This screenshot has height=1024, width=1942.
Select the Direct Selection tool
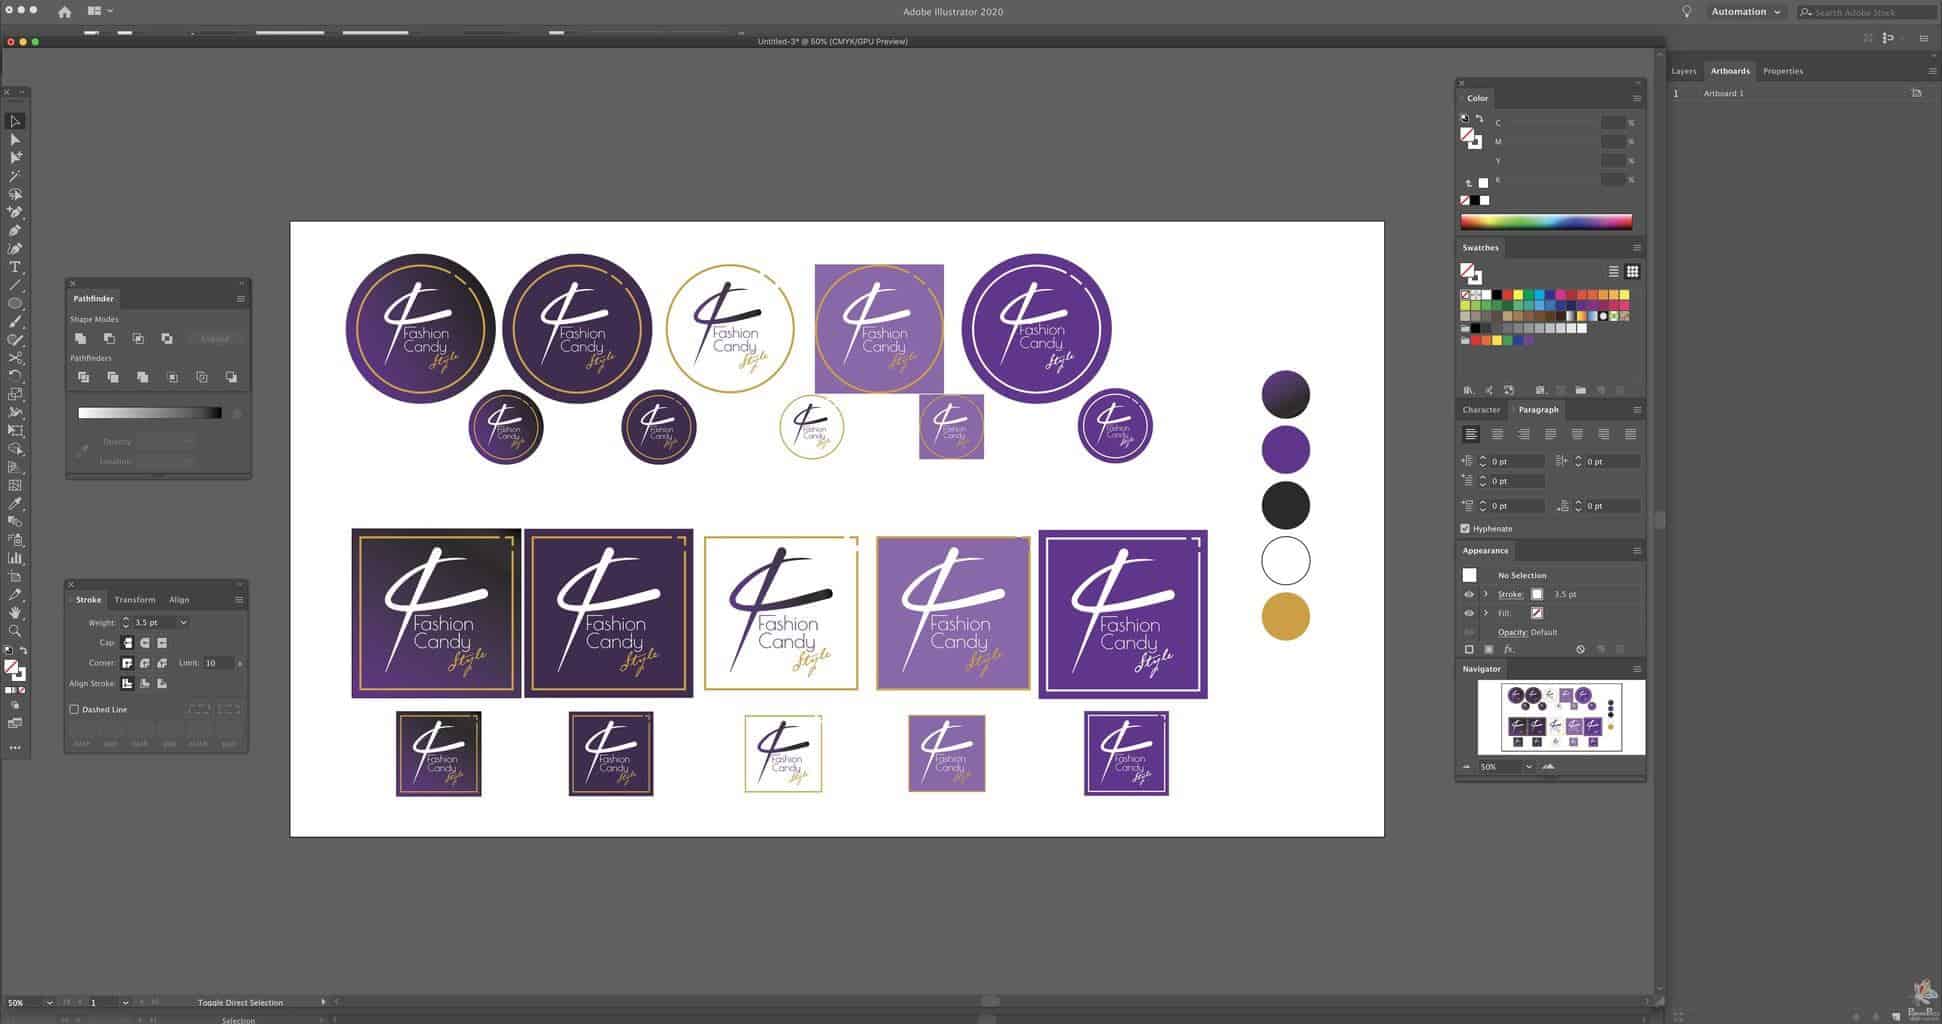point(15,140)
